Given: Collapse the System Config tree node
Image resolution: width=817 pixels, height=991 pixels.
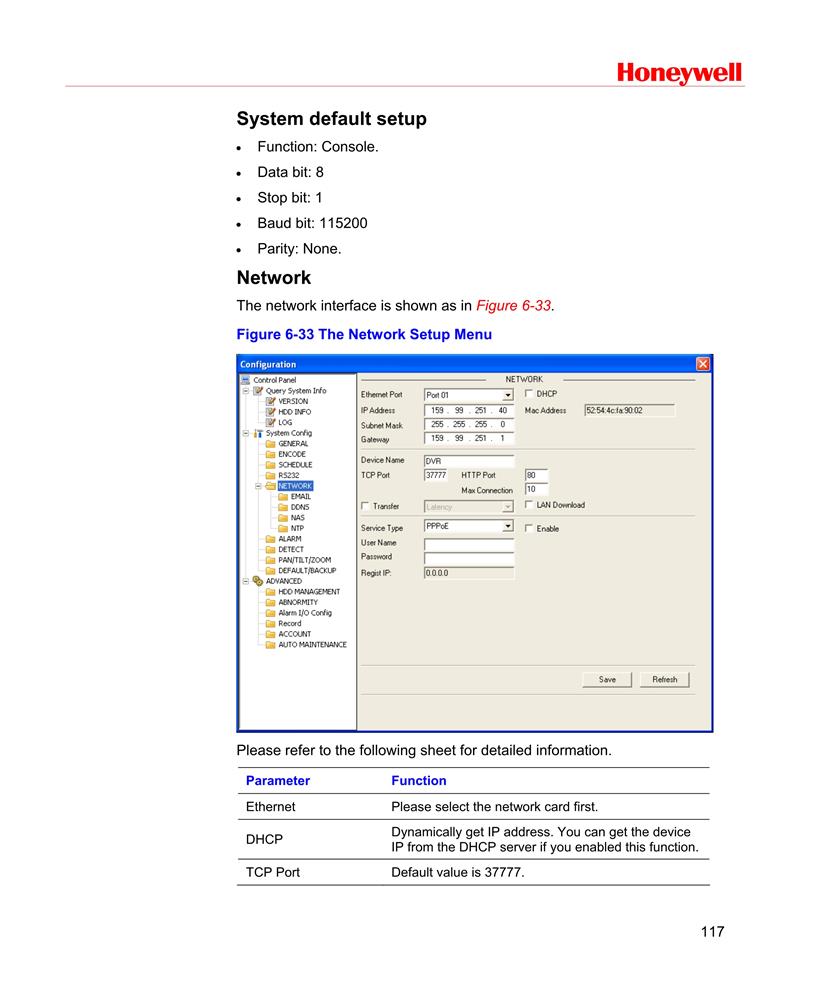Looking at the screenshot, I should click(246, 433).
